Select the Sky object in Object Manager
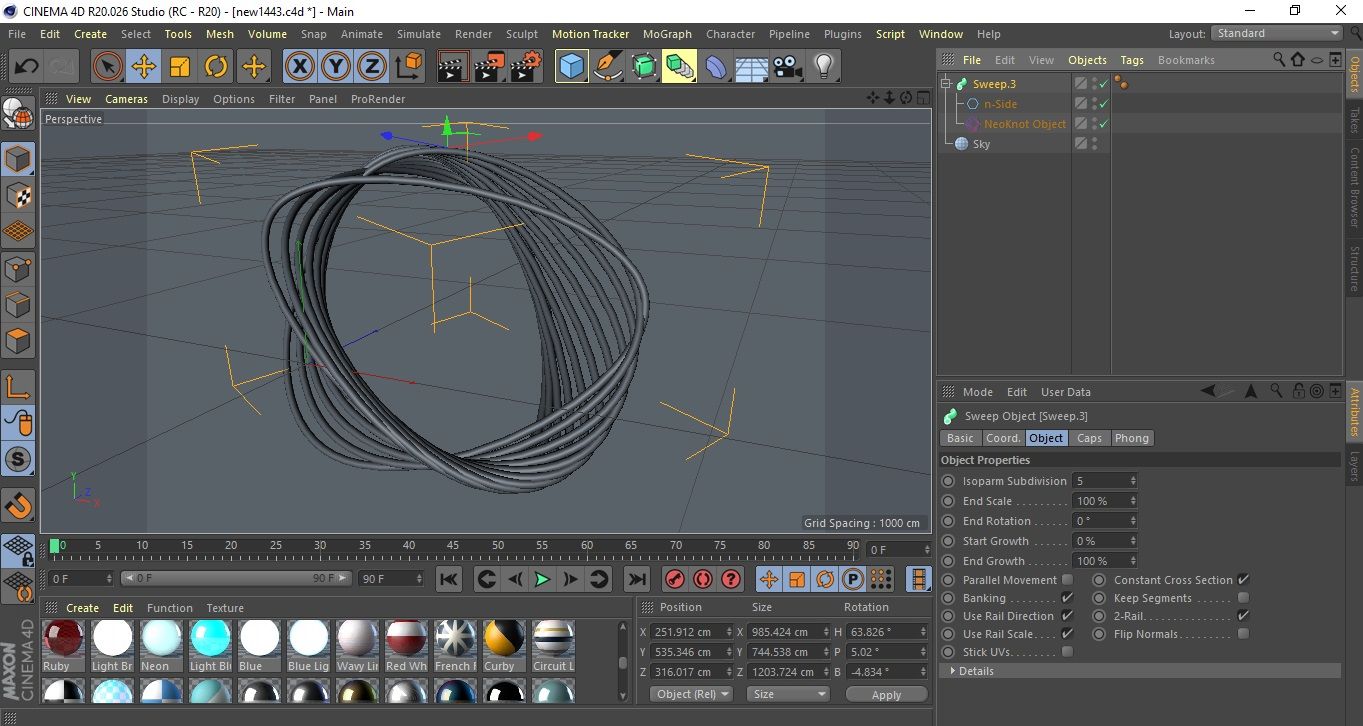Viewport: 1363px width, 726px height. (981, 144)
